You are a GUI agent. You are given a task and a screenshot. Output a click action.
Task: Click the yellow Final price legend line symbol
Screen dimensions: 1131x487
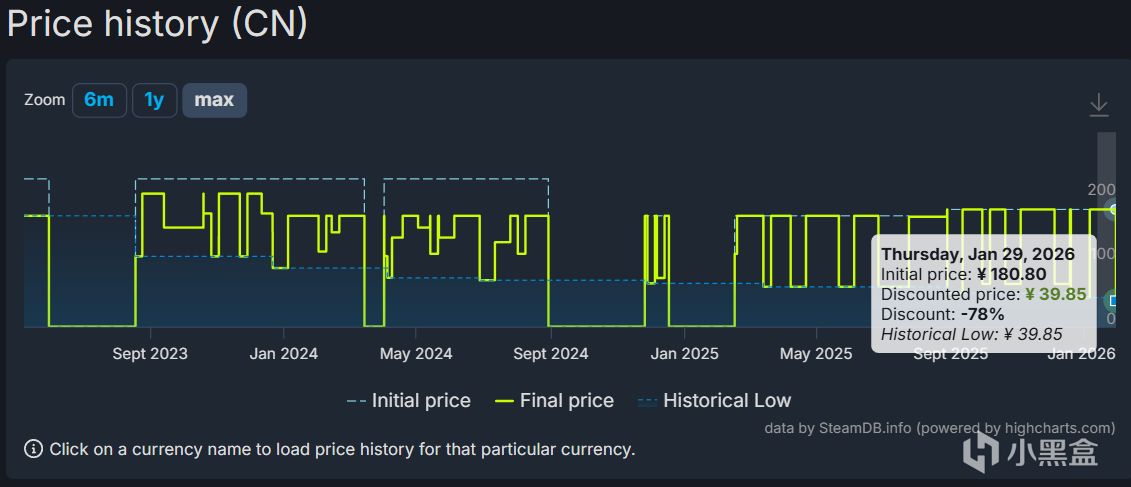(x=504, y=401)
